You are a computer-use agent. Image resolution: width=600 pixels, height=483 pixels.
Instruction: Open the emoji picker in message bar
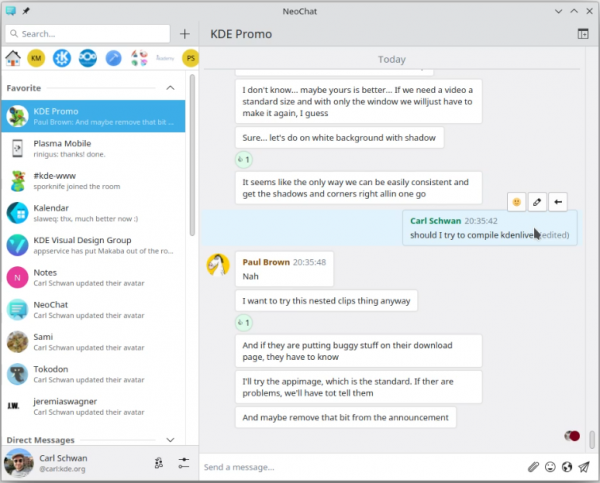pyautogui.click(x=550, y=466)
